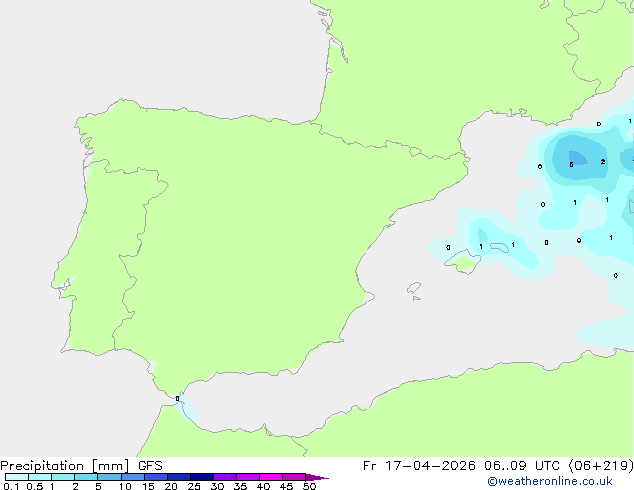Click the 'Precipitation [mm] GFS' title text
Viewport: 634px width, 490px height.
click(x=81, y=466)
